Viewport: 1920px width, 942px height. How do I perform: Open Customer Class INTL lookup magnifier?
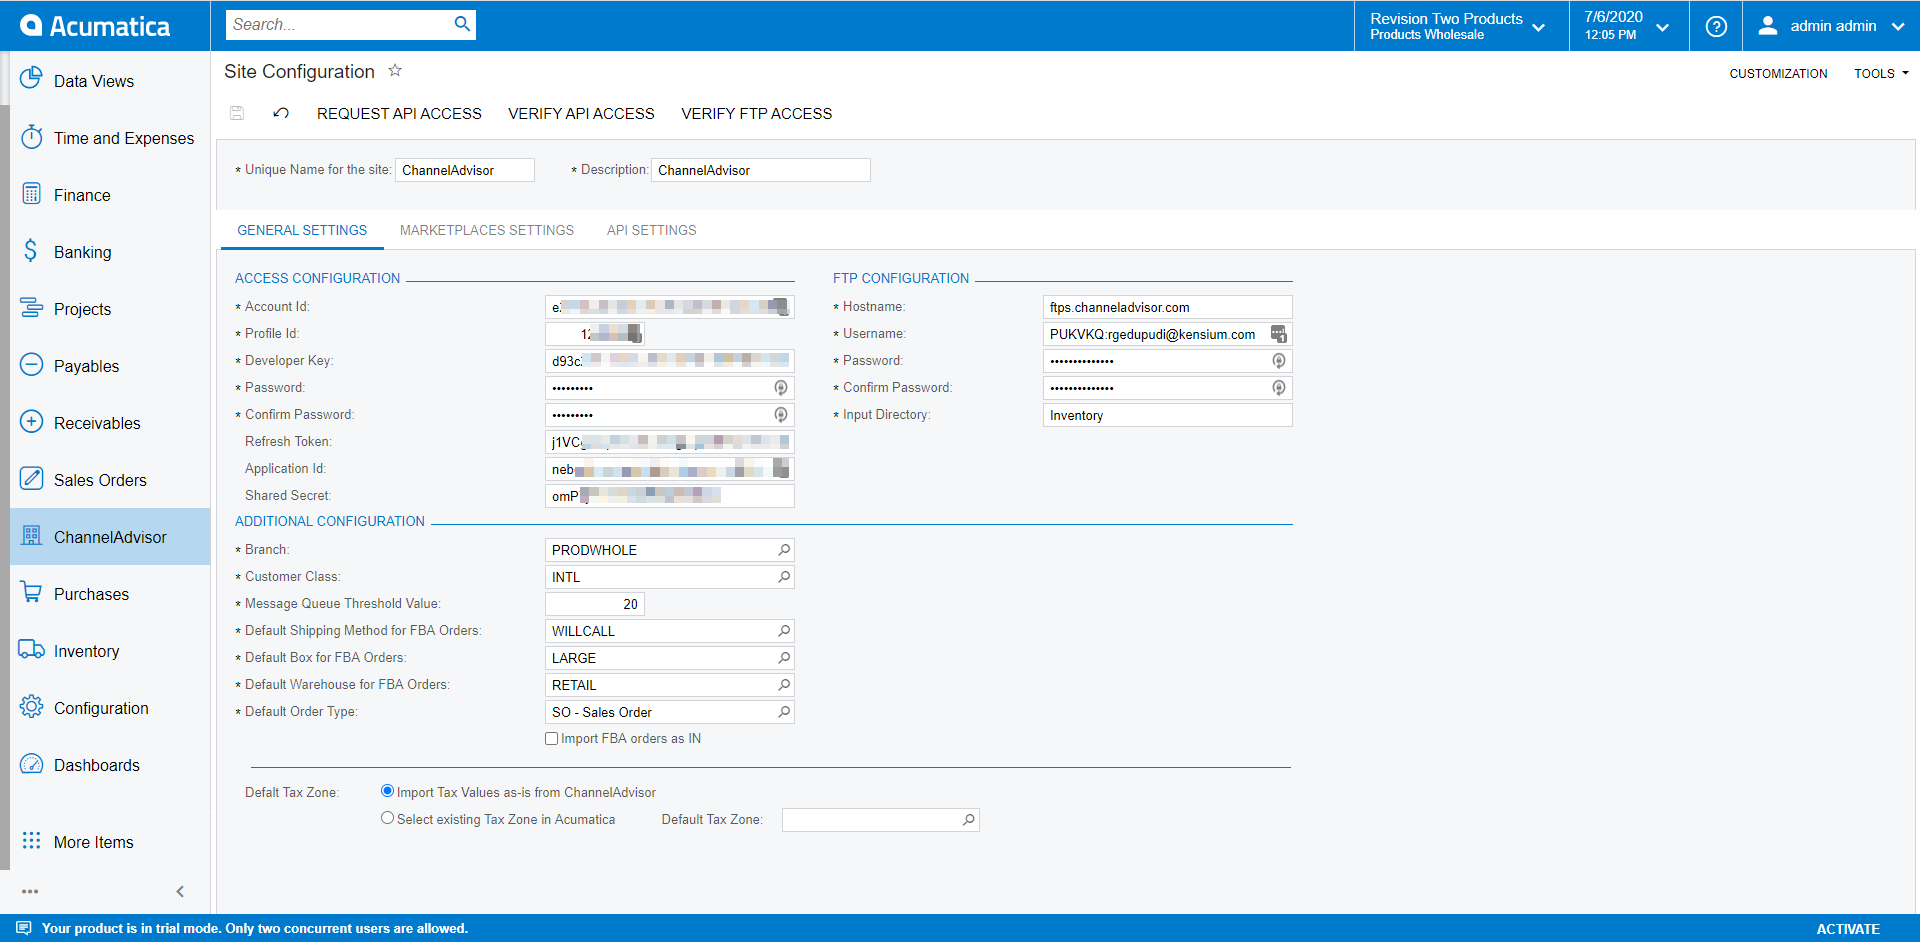(x=784, y=577)
